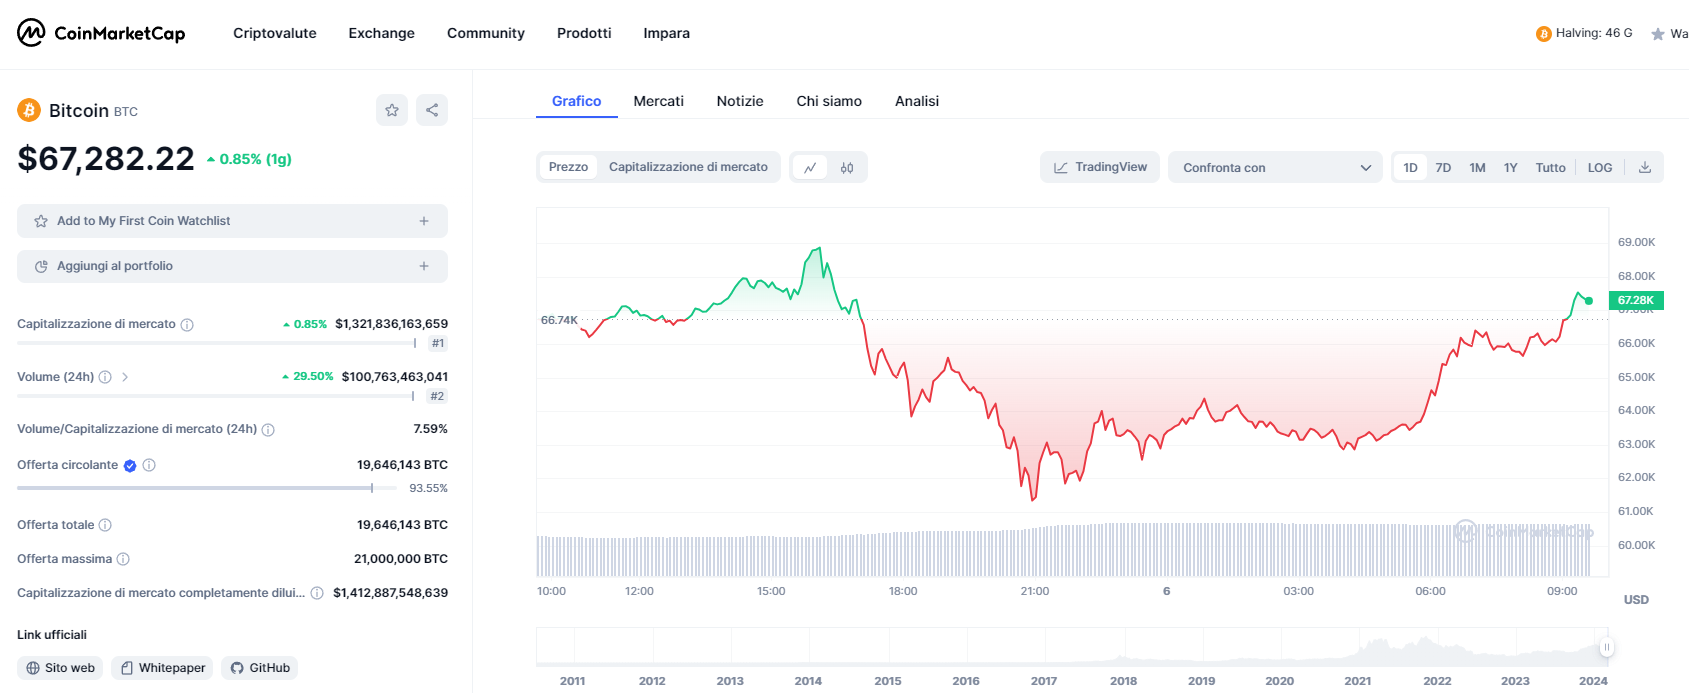
Task: Click the CoinMarketCap logo
Action: click(101, 33)
